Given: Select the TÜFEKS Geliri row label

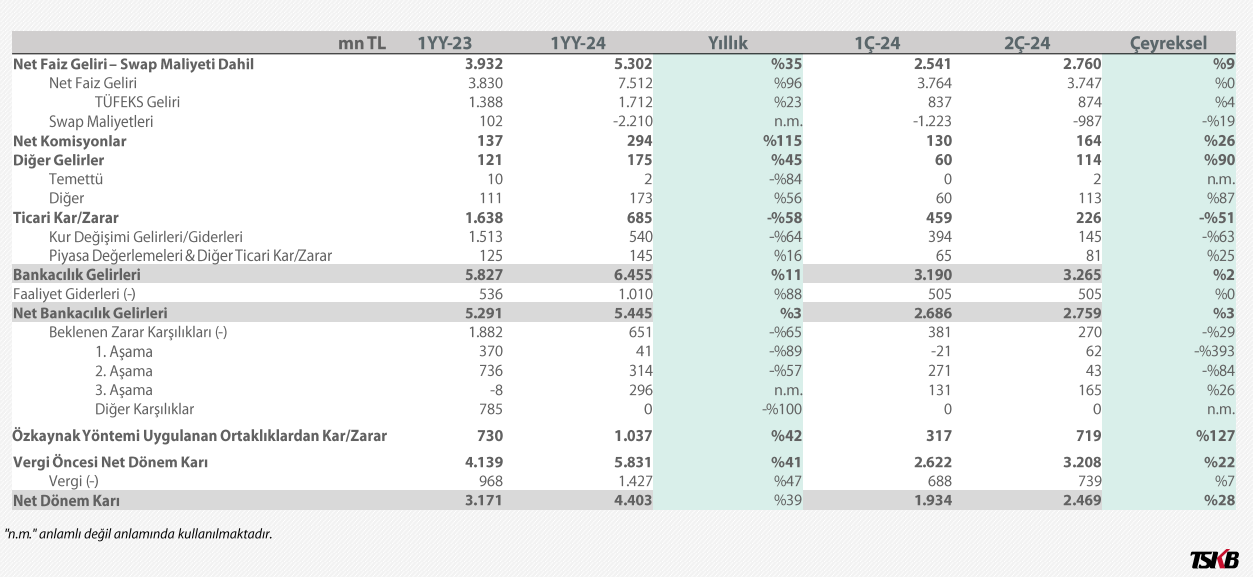Looking at the screenshot, I should [137, 102].
